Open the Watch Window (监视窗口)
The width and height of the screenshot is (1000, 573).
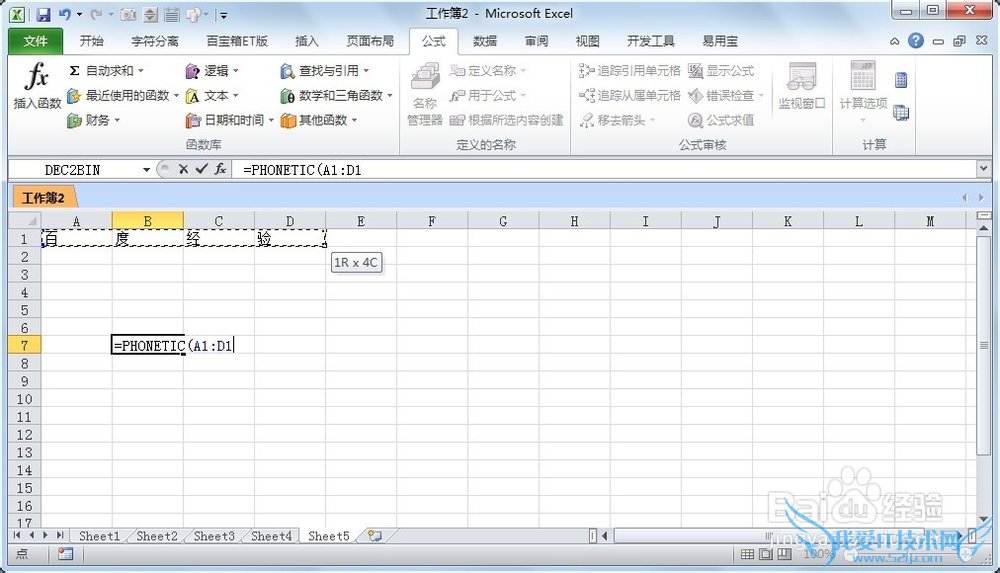[802, 86]
